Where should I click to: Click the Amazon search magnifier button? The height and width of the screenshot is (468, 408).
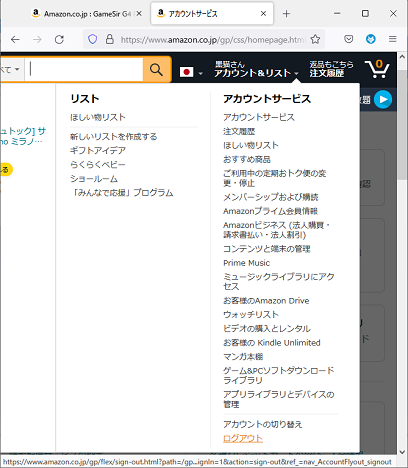click(156, 70)
